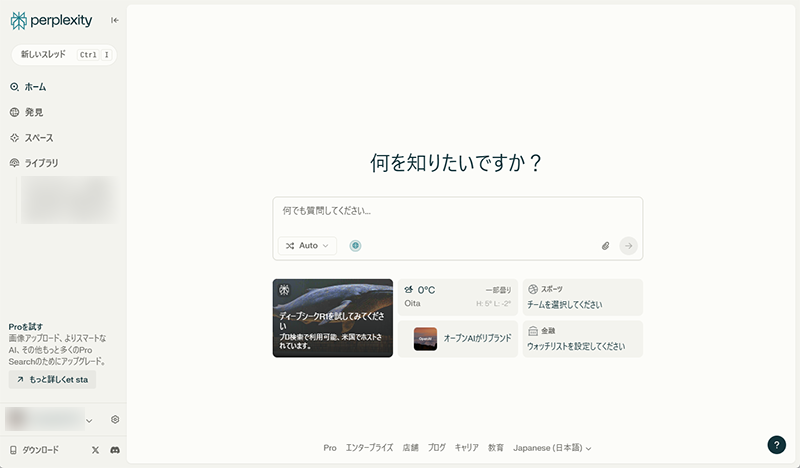This screenshot has height=468, width=800.
Task: Open スペース (Spaces) page
Action: point(39,138)
